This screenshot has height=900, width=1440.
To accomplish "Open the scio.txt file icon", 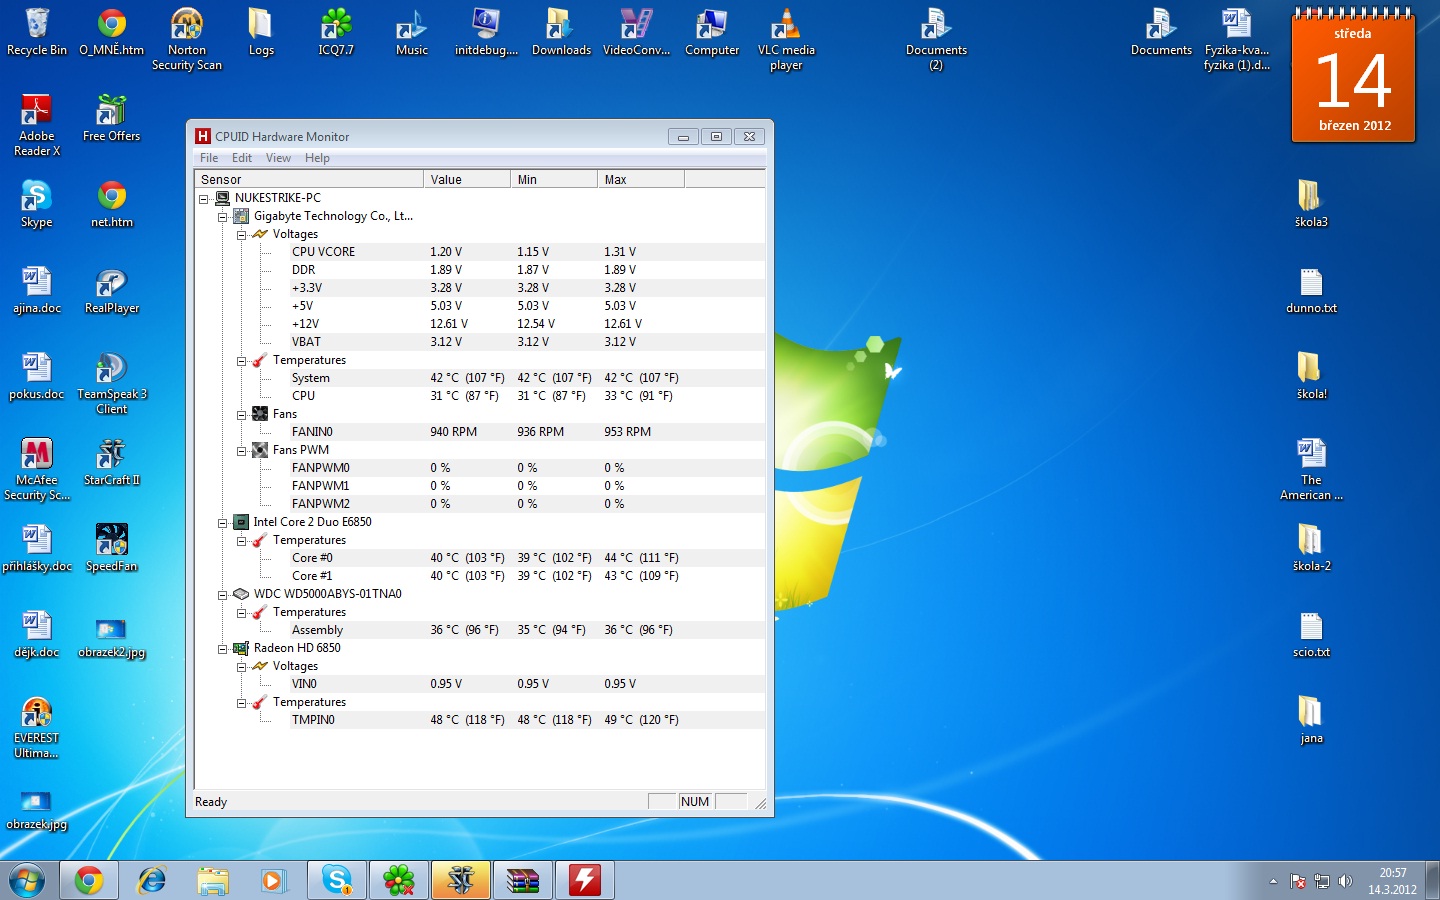I will [x=1311, y=634].
